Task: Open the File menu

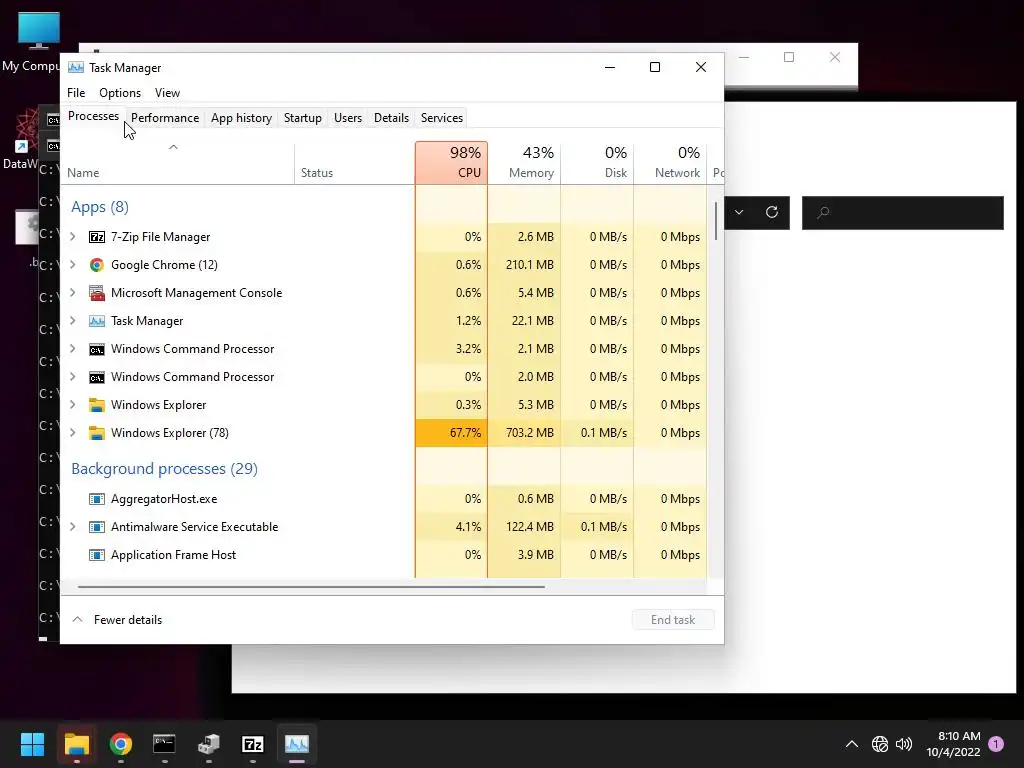Action: (x=76, y=93)
